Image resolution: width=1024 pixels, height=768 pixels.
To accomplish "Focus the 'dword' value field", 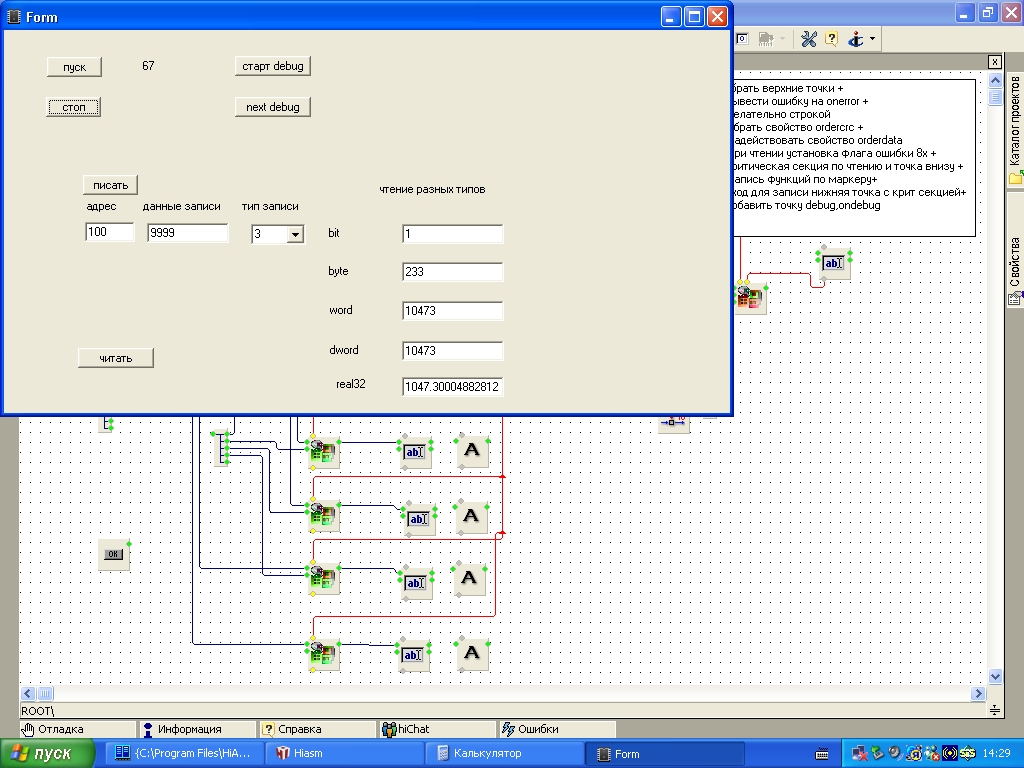I will point(453,351).
